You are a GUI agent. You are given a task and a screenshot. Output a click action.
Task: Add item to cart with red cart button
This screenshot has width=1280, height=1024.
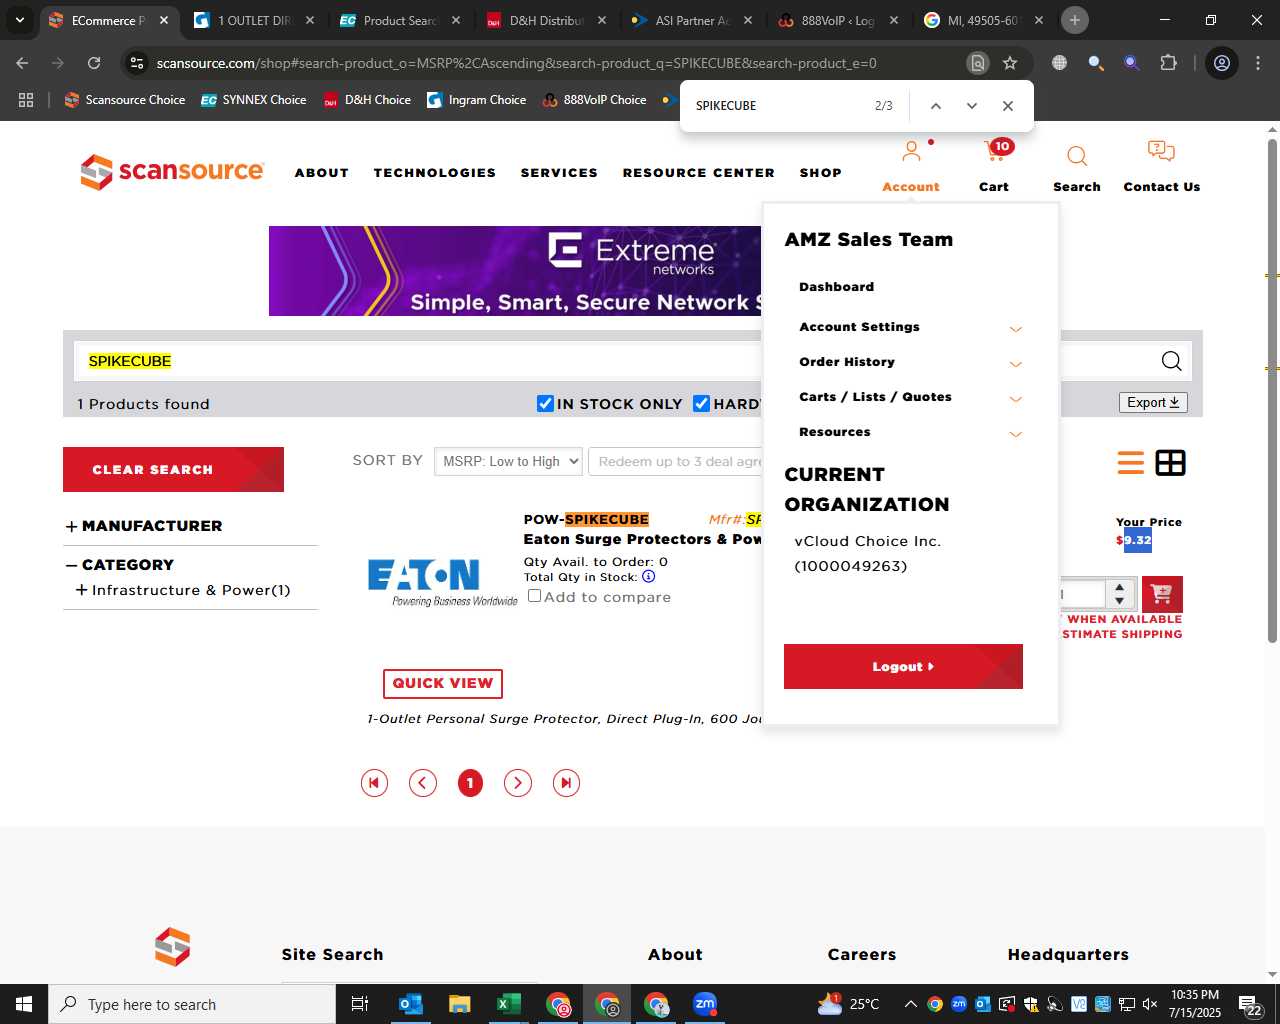[x=1162, y=594]
